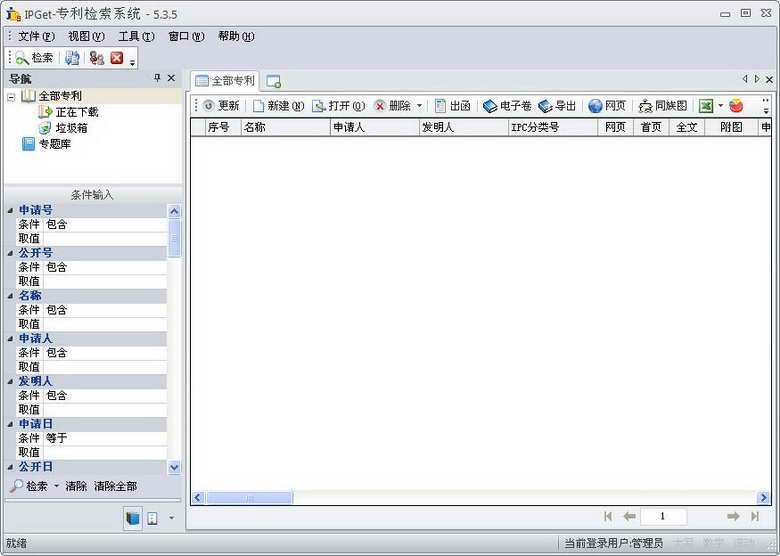Click the users icon in the top toolbar
This screenshot has height=556, width=780.
tap(97, 58)
